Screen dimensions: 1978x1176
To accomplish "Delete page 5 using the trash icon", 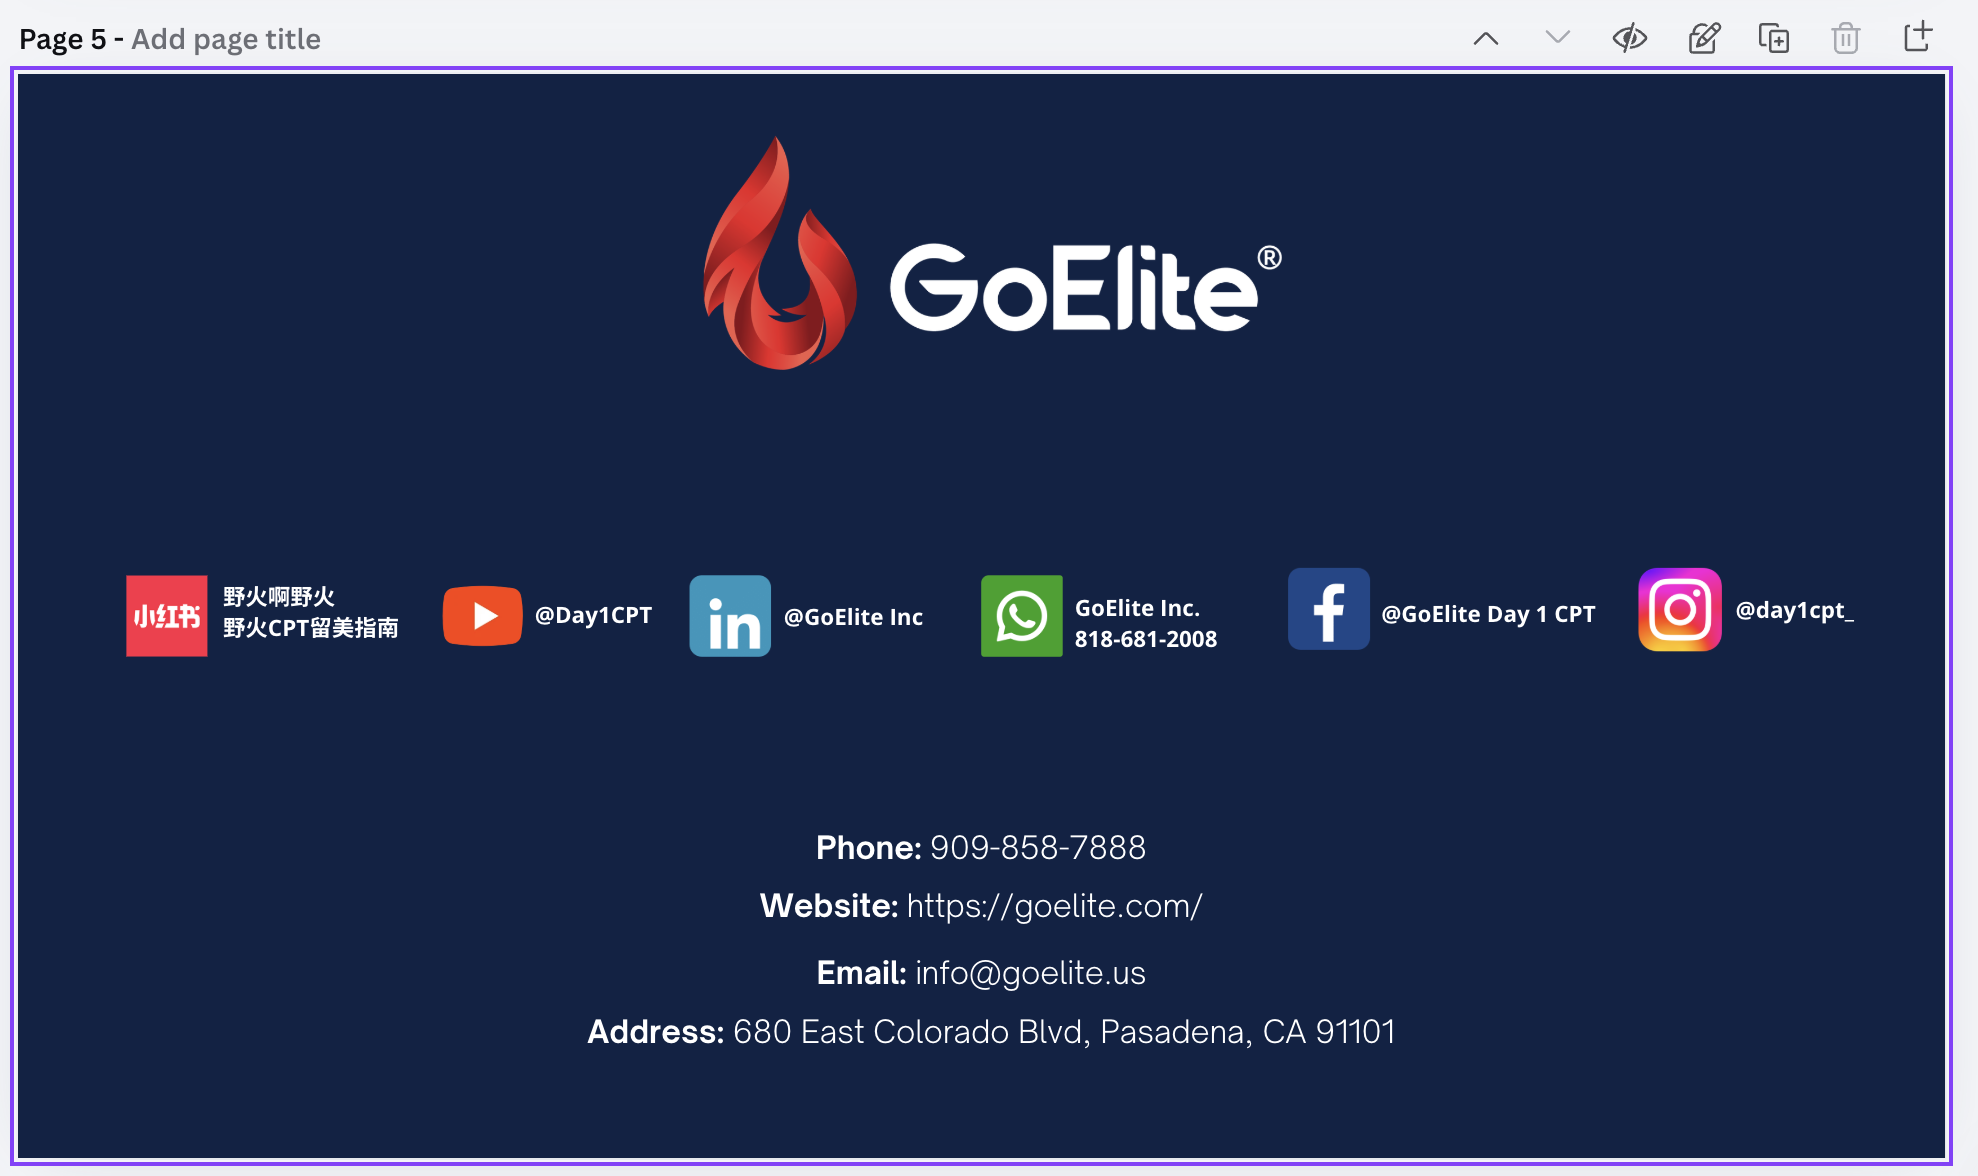I will (1846, 39).
